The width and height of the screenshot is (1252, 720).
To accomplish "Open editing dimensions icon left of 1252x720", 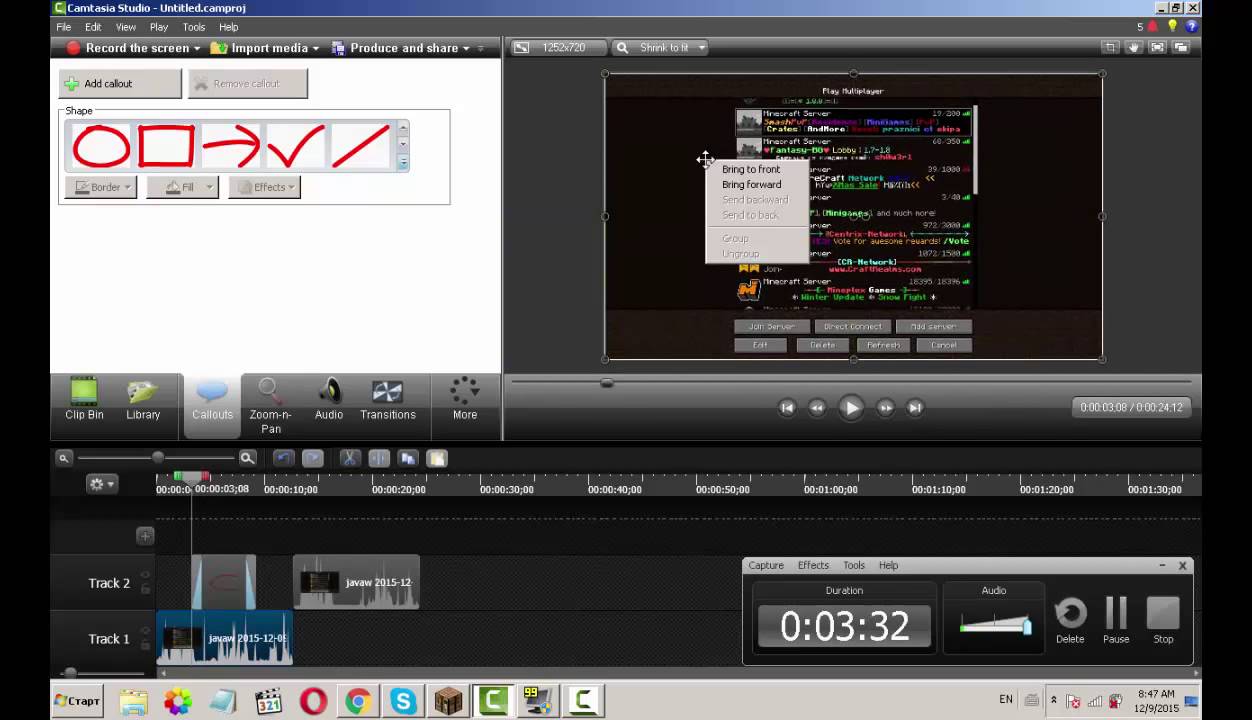I will click(x=521, y=47).
